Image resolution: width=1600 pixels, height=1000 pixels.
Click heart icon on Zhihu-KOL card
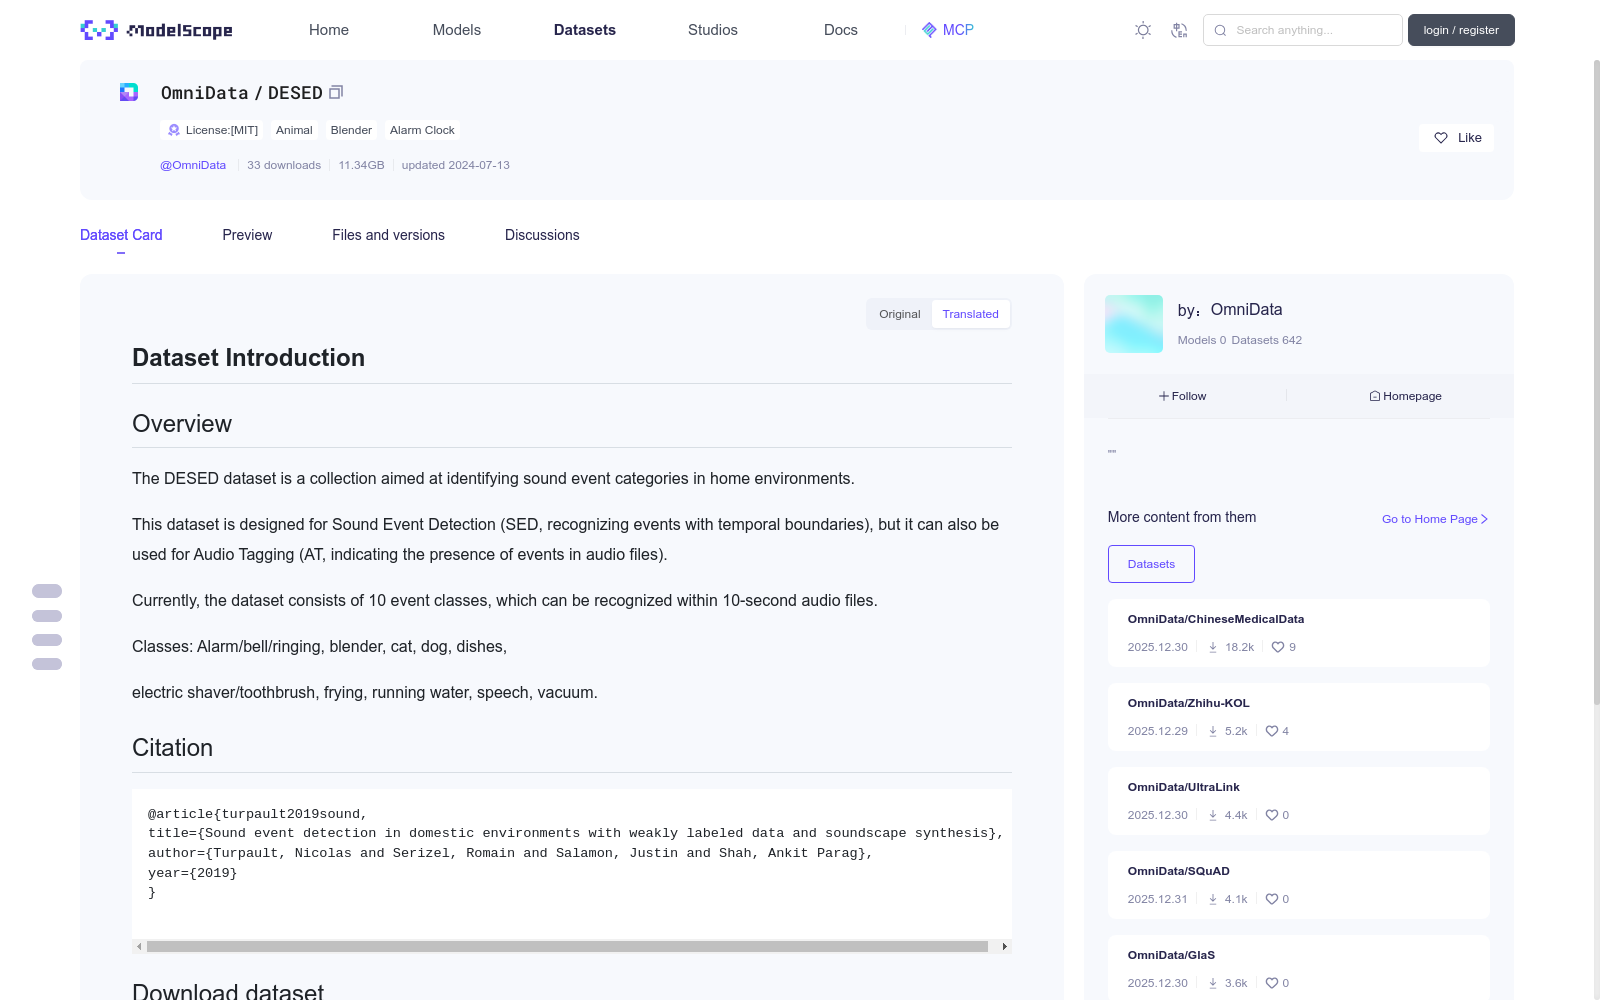pyautogui.click(x=1272, y=731)
